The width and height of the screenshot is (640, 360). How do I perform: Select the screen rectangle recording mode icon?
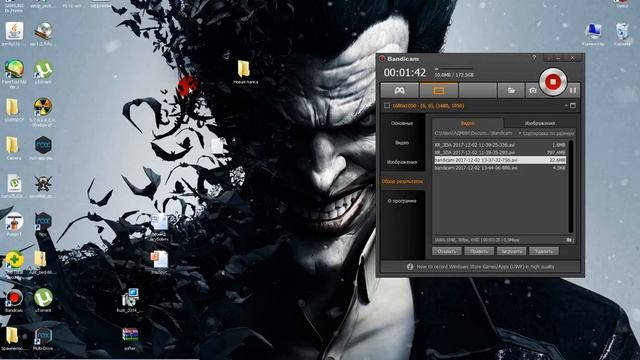tap(439, 91)
